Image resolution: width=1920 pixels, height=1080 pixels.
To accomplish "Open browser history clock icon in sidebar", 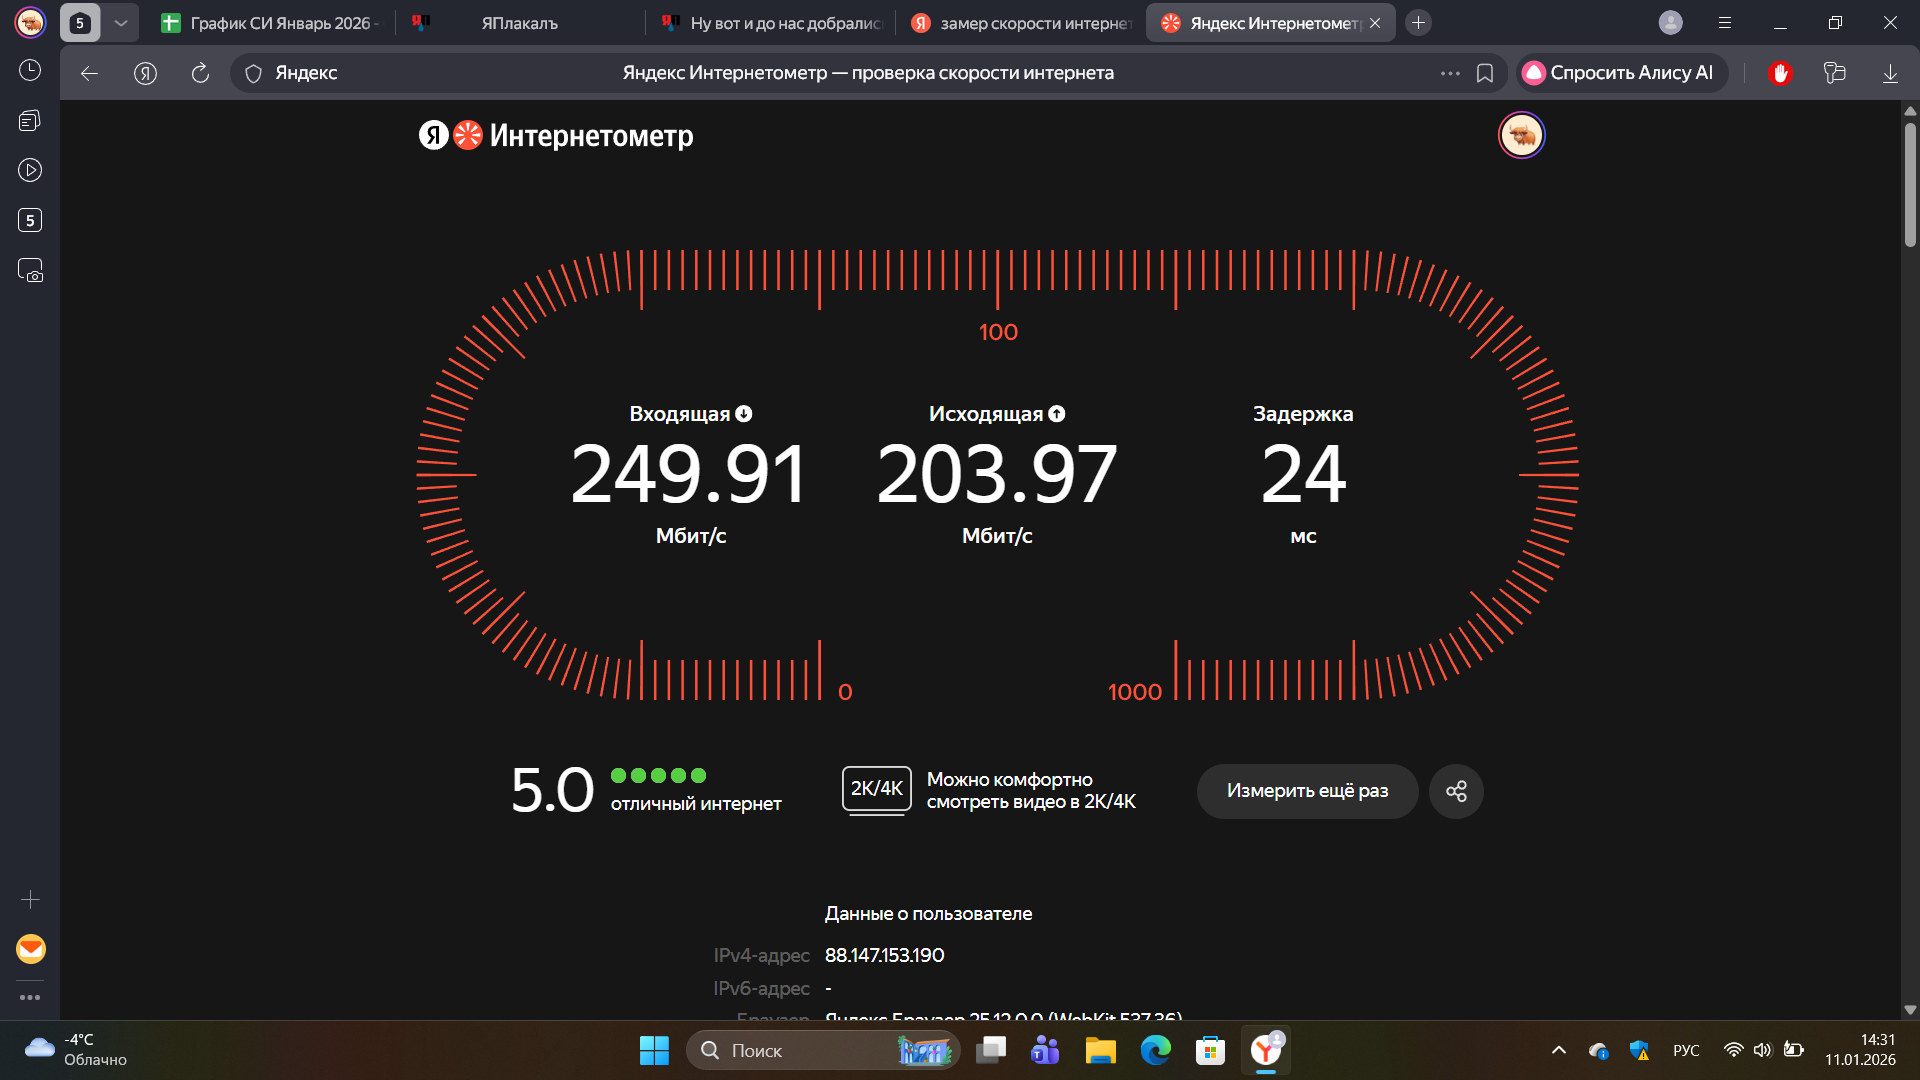I will pyautogui.click(x=30, y=70).
